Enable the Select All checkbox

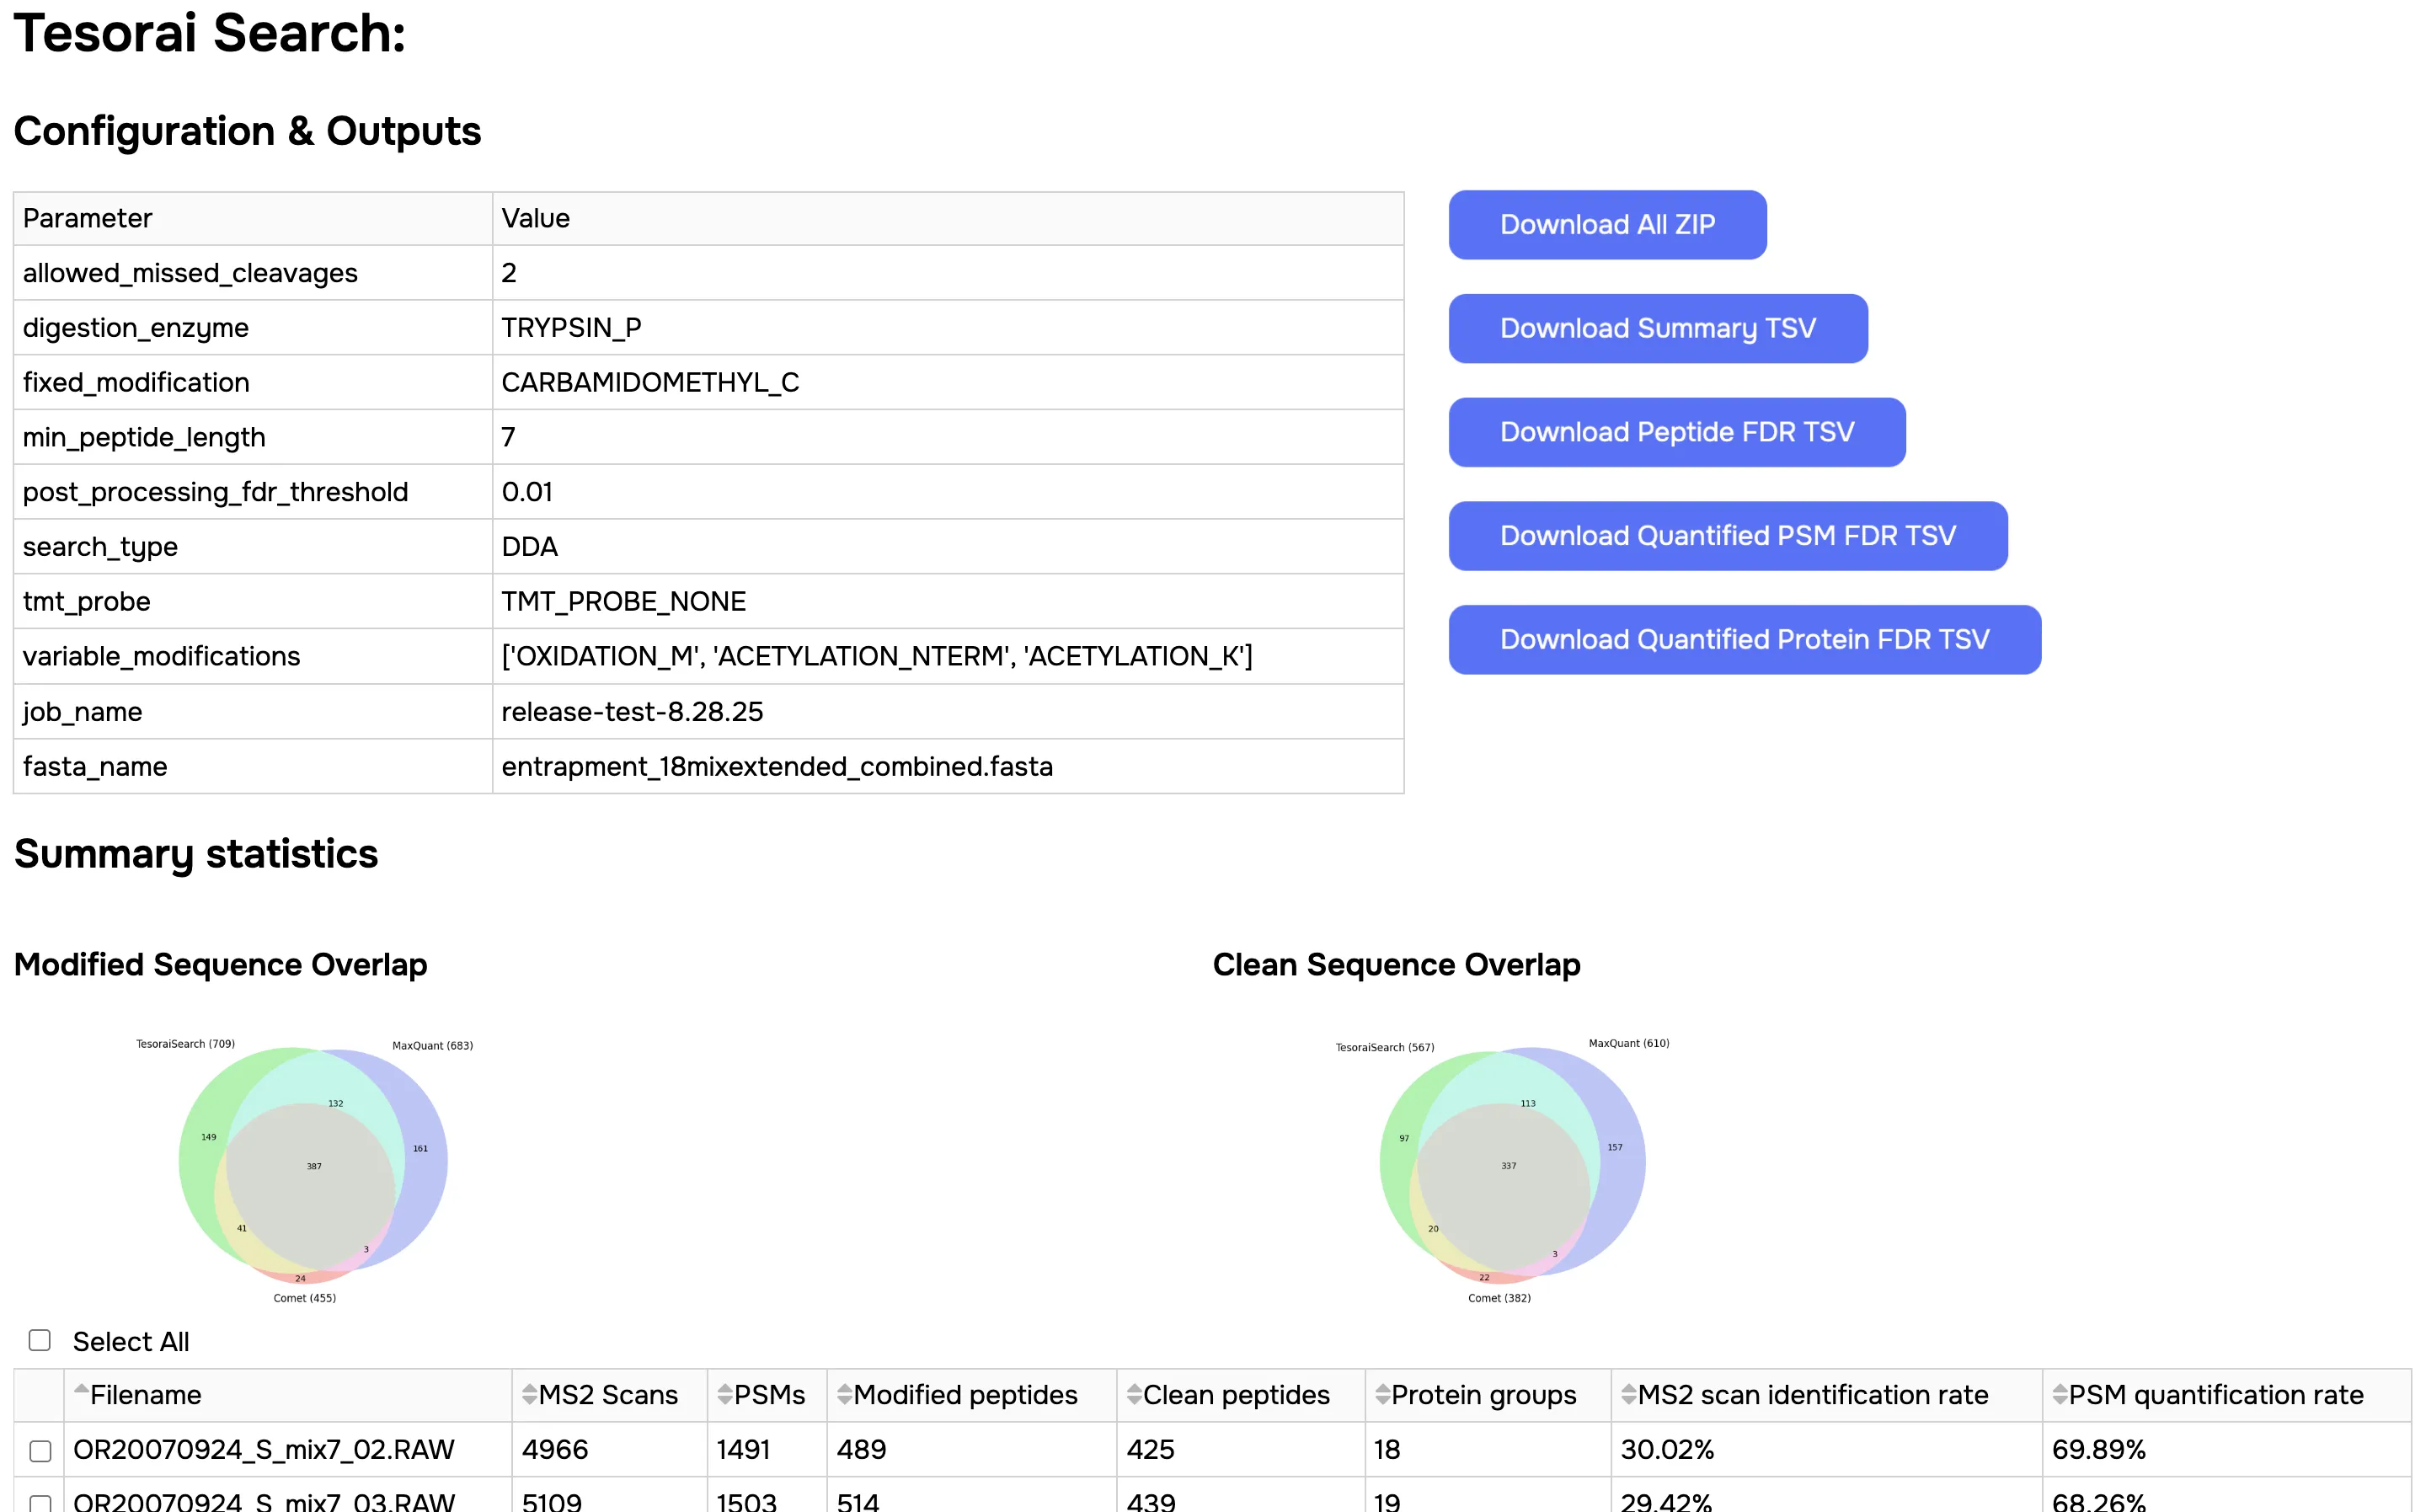[x=39, y=1340]
